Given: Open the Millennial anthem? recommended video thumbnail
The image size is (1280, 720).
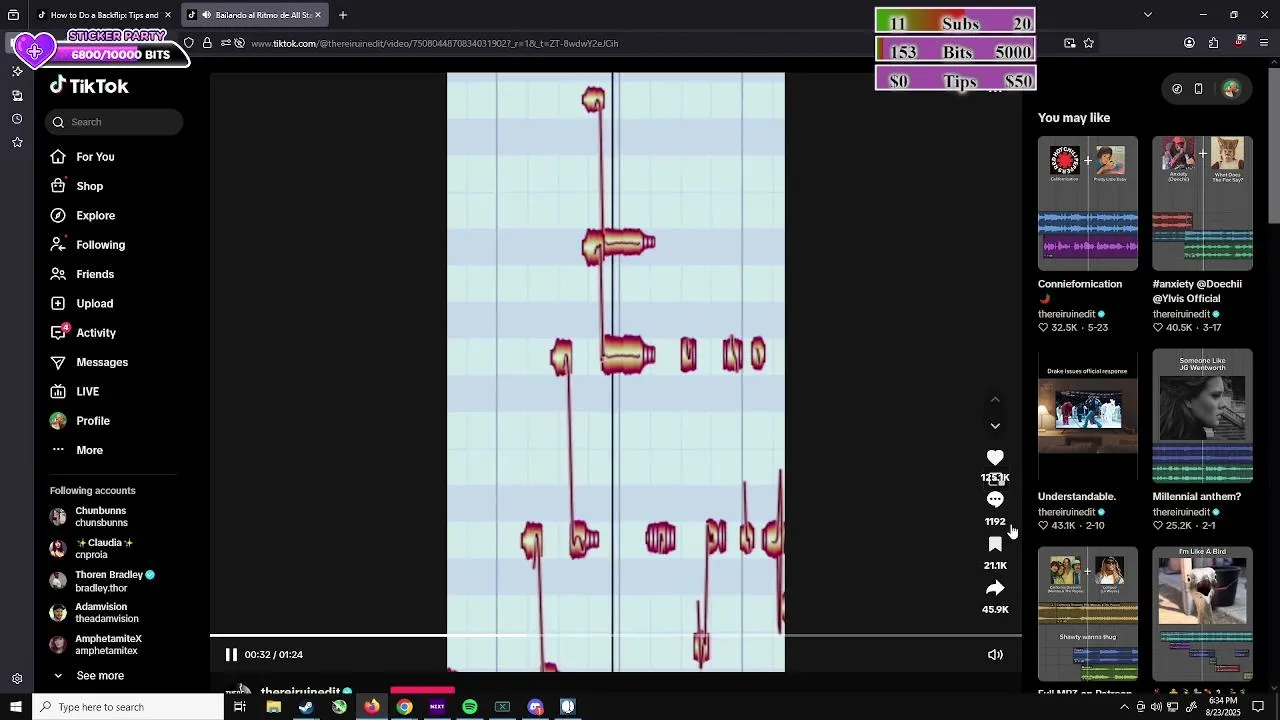Looking at the screenshot, I should (x=1202, y=416).
